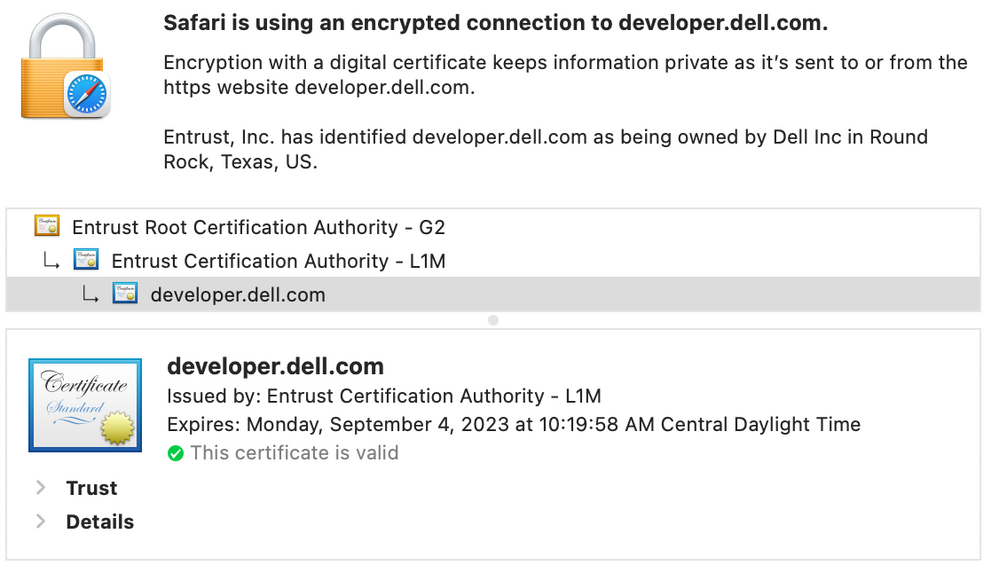Click the split pane divider handle dot
The width and height of the screenshot is (999, 580).
[493, 320]
